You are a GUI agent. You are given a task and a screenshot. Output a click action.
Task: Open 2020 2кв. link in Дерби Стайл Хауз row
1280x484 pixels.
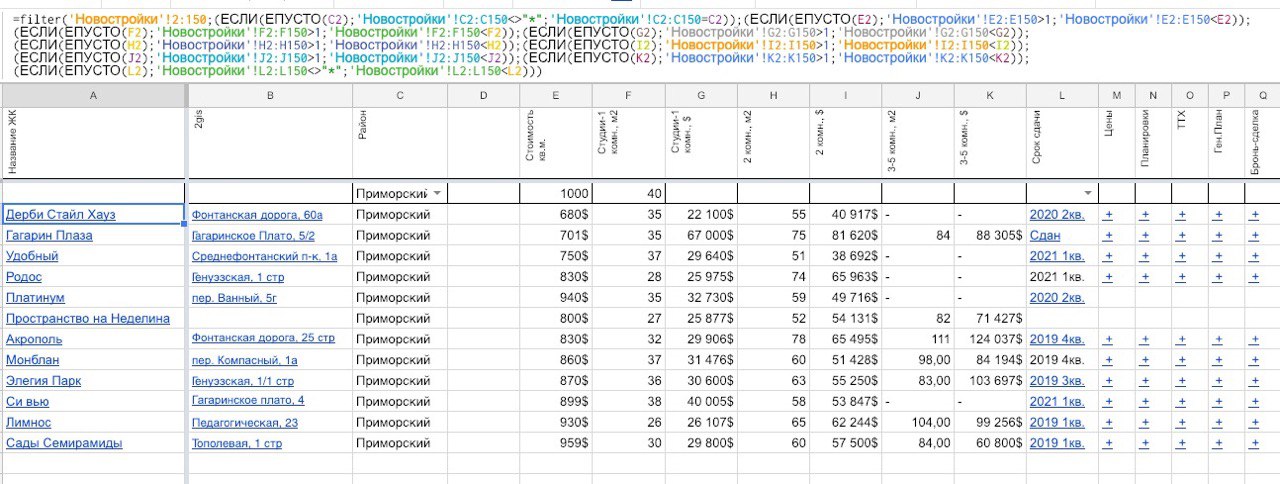tap(1057, 214)
